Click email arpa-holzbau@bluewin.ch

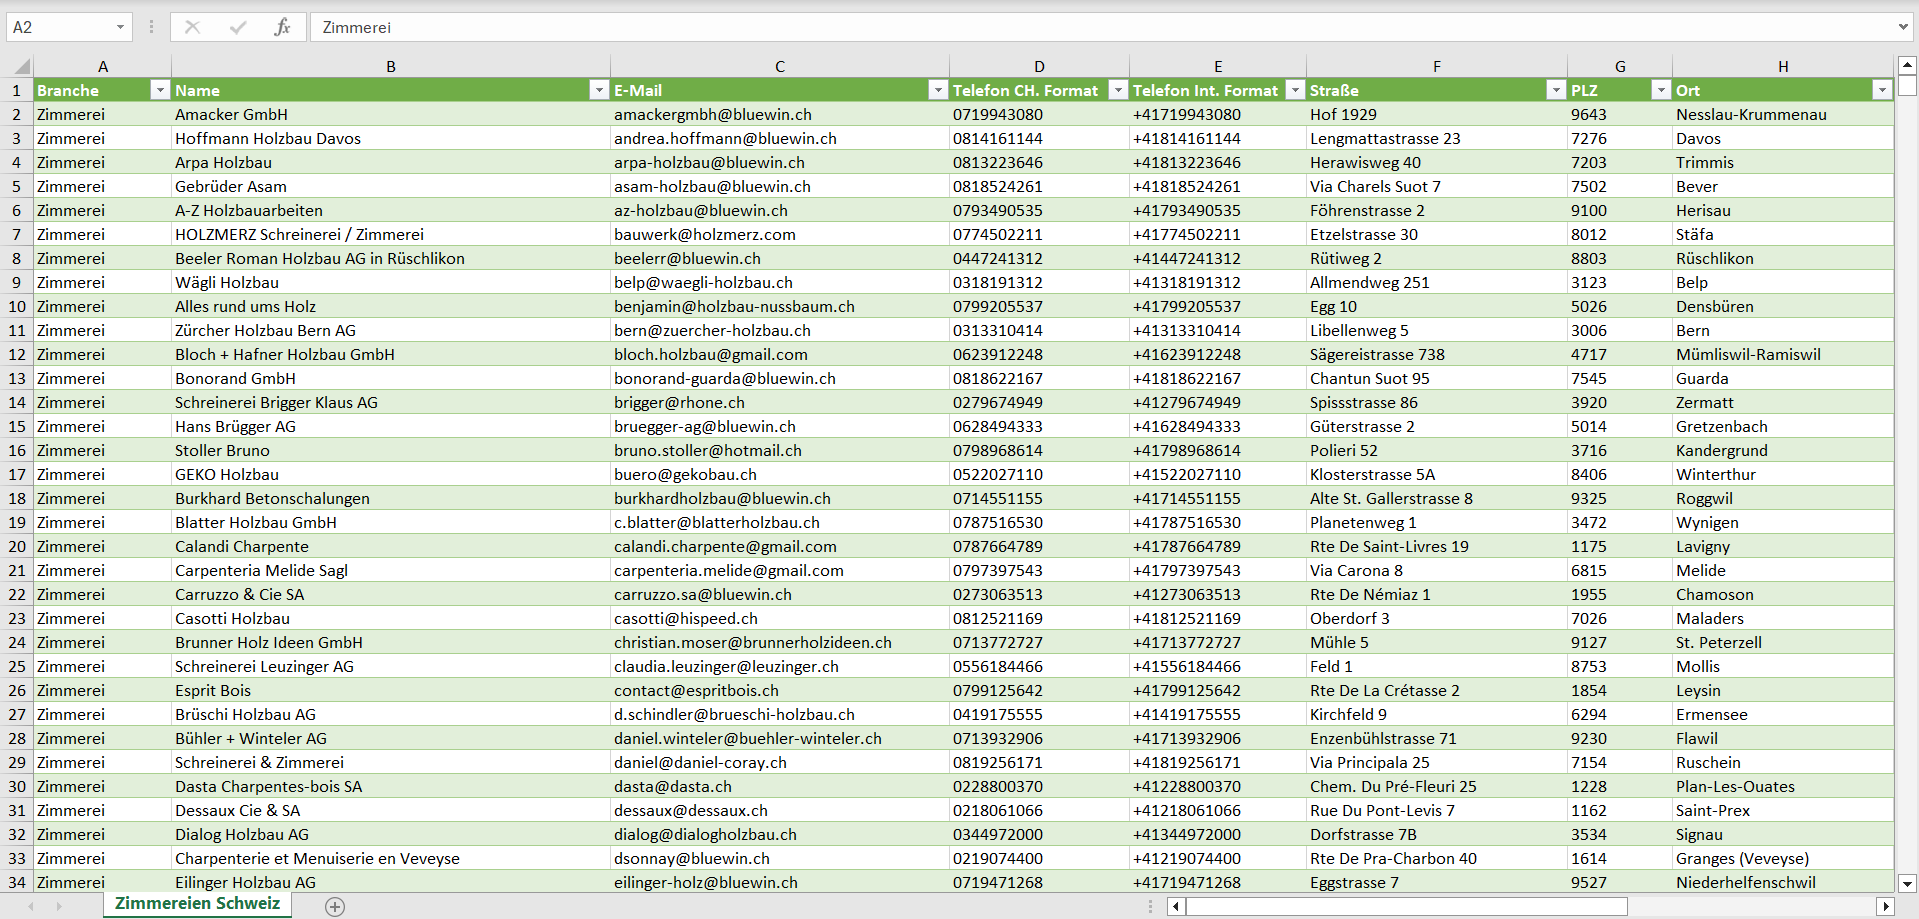click(780, 162)
